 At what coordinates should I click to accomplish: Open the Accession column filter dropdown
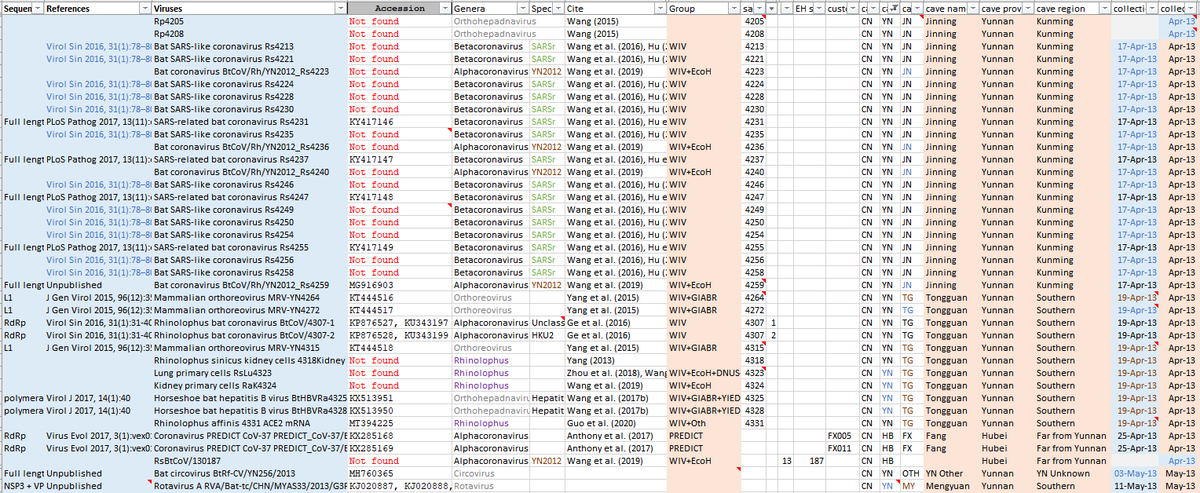coord(442,8)
